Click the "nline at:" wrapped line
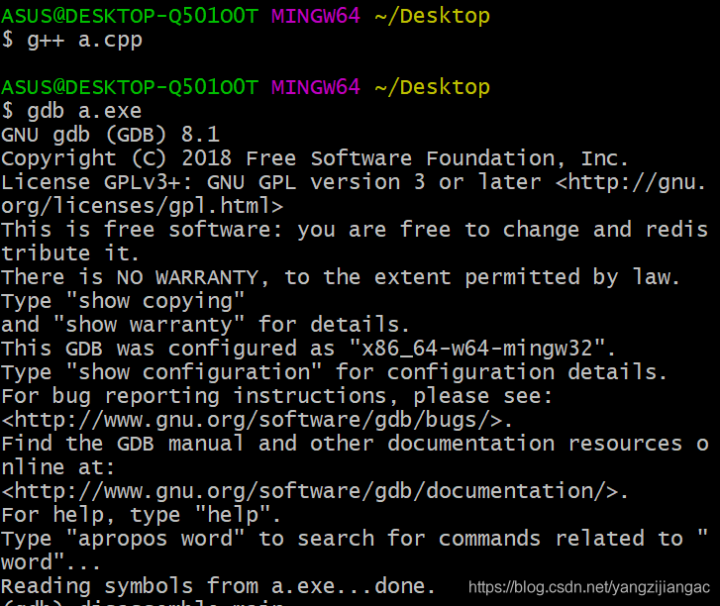This screenshot has width=720, height=606. point(58,467)
